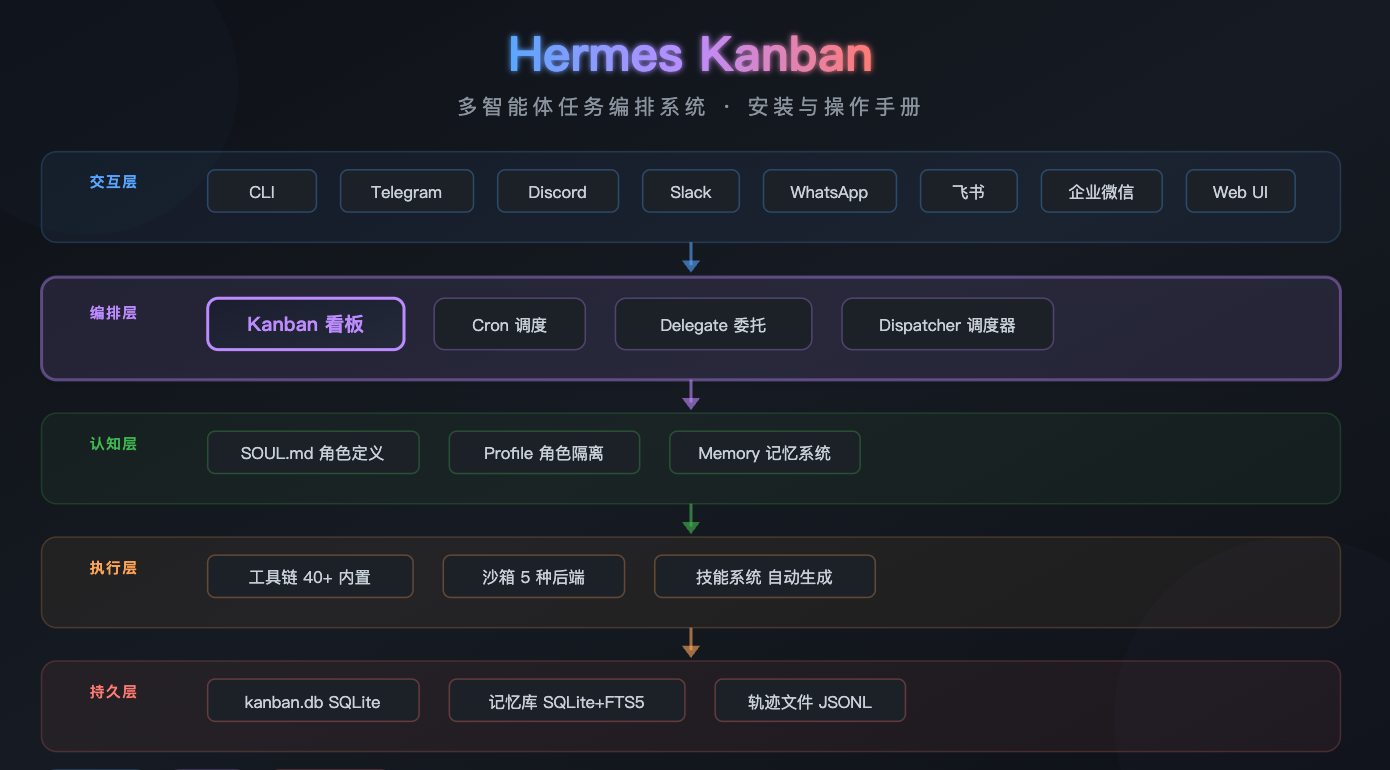Viewport: 1390px width, 770px height.
Task: Click 工具链 40+ 内置 box
Action: click(309, 576)
